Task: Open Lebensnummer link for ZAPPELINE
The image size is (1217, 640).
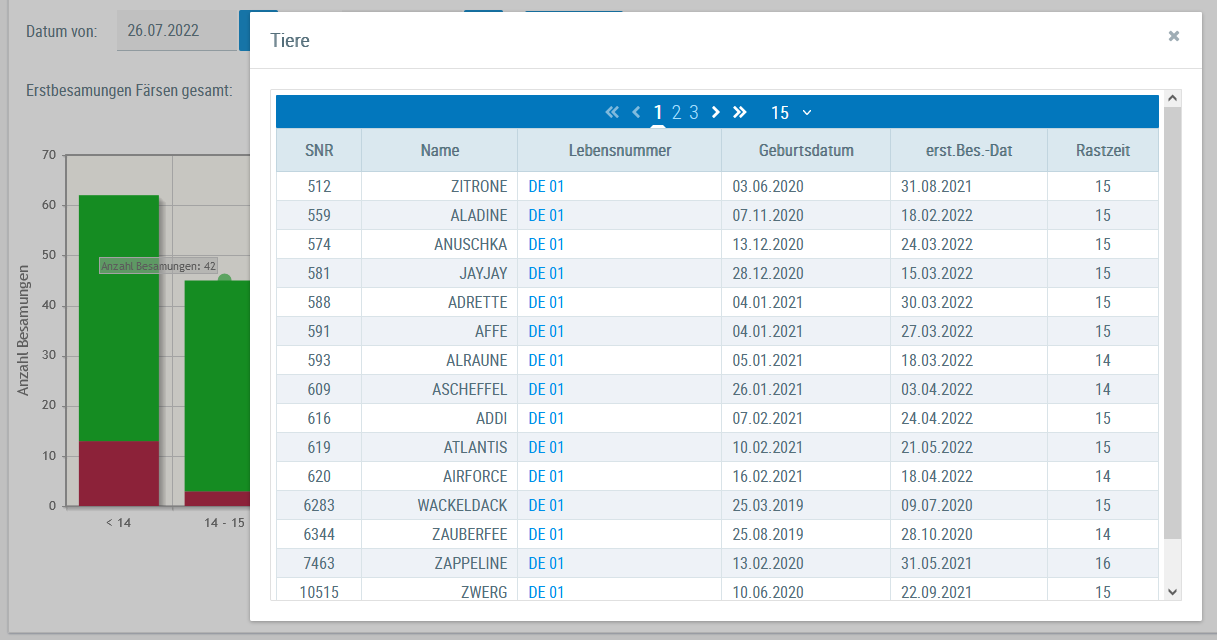Action: (546, 563)
